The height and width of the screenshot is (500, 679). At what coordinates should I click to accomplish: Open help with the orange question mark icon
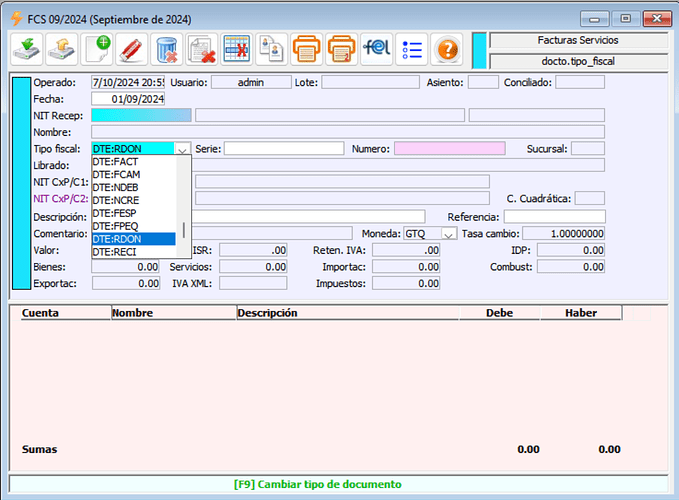tap(447, 48)
